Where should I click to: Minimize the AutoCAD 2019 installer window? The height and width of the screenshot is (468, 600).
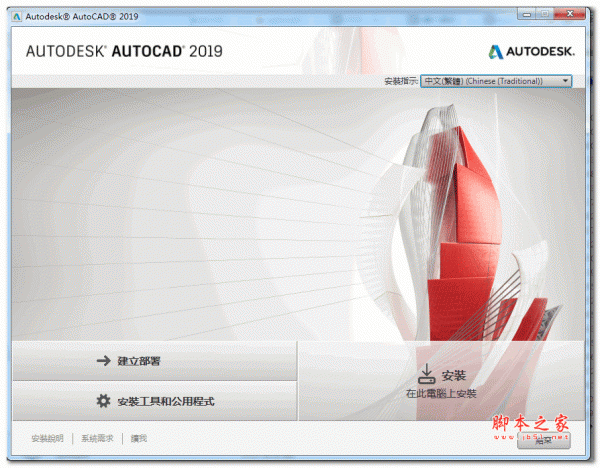pyautogui.click(x=527, y=15)
